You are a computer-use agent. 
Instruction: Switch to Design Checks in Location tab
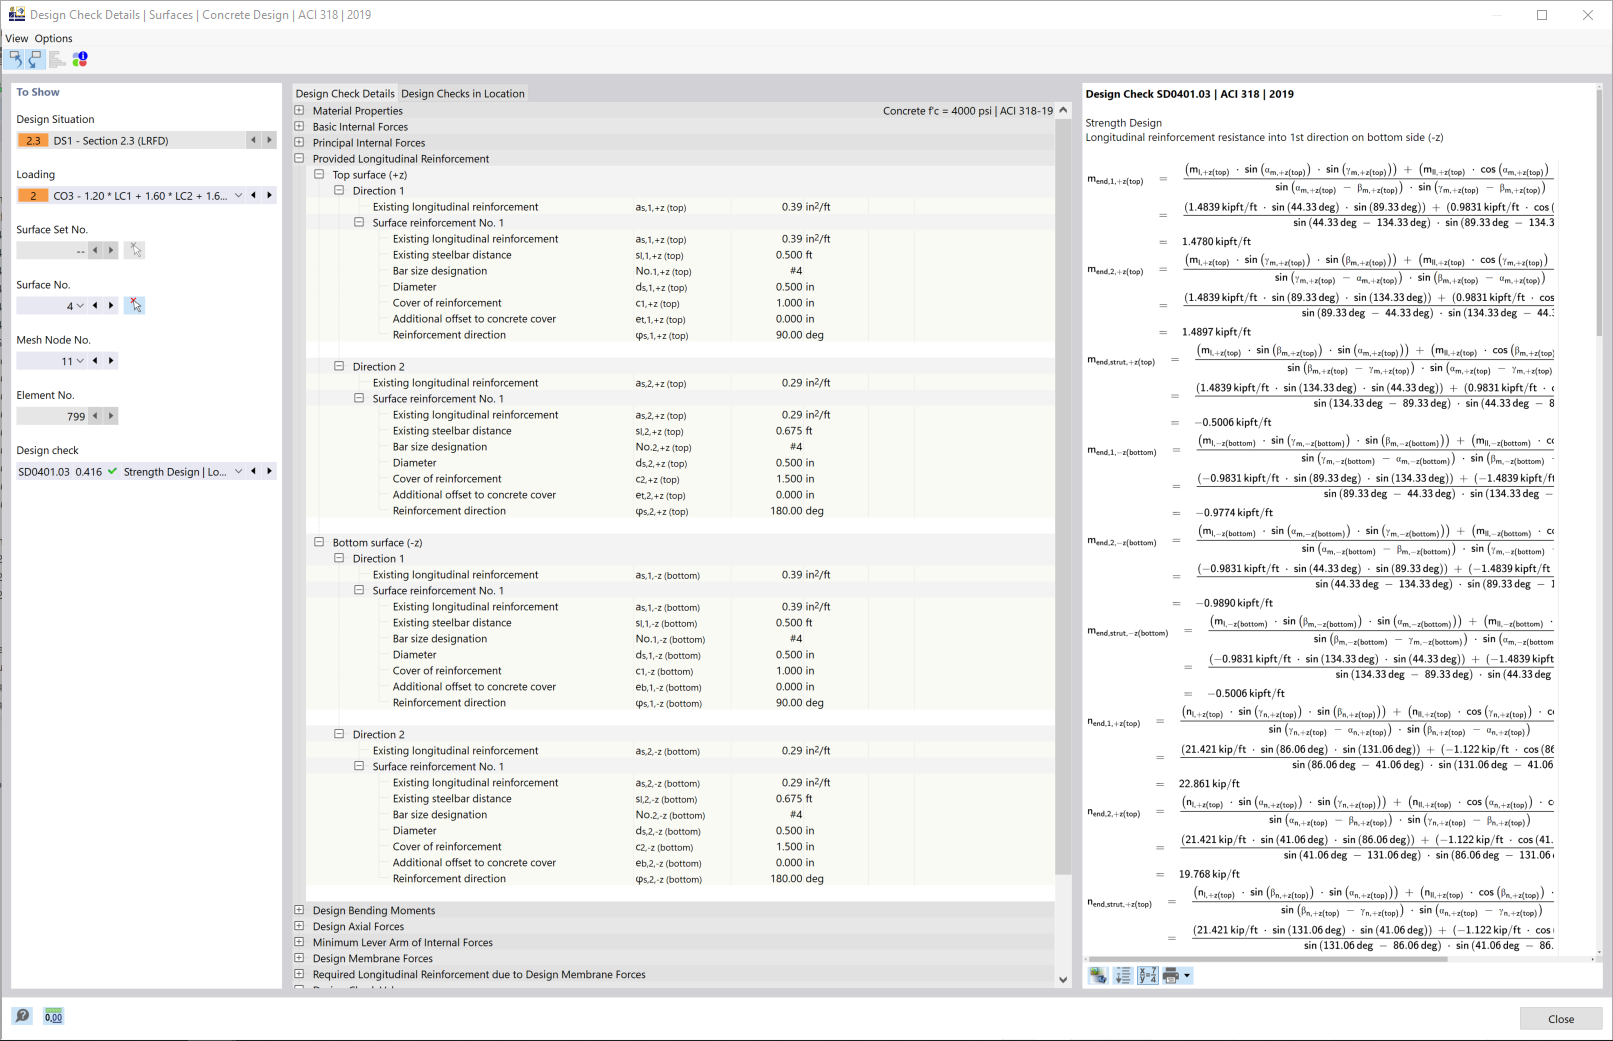[462, 94]
